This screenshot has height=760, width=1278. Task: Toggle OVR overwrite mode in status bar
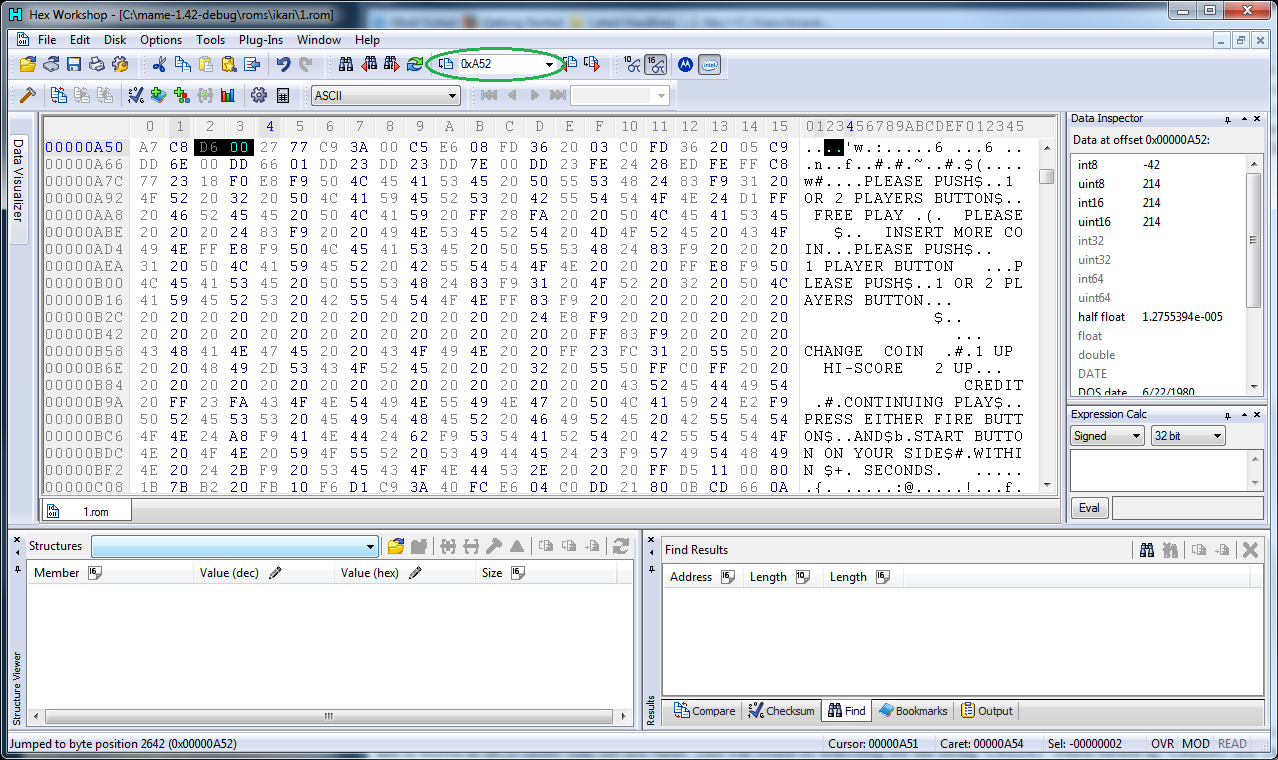pyautogui.click(x=1163, y=744)
